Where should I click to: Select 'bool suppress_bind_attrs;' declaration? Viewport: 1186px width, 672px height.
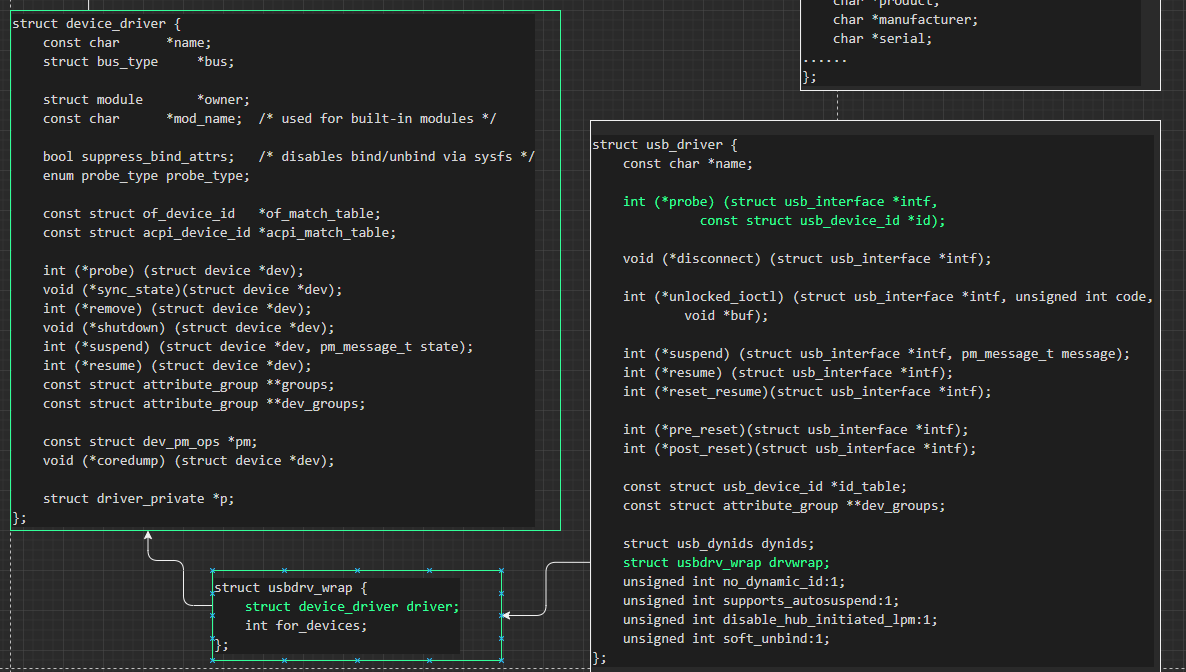pyautogui.click(x=139, y=157)
